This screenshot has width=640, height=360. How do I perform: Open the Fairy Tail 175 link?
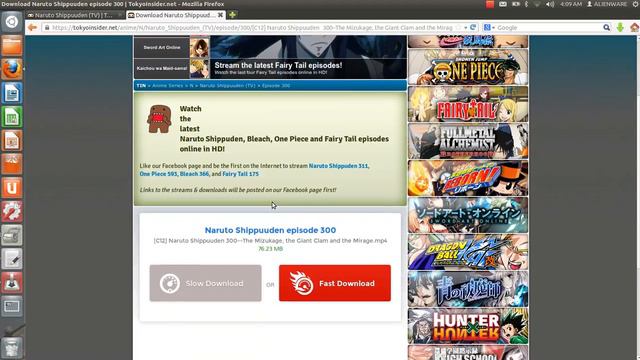[240, 174]
